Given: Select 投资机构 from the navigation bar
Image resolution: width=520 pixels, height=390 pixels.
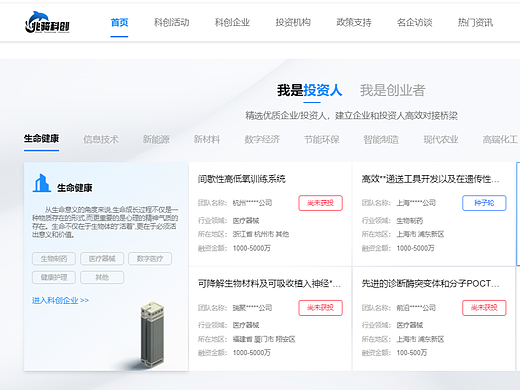Looking at the screenshot, I should click(x=293, y=23).
